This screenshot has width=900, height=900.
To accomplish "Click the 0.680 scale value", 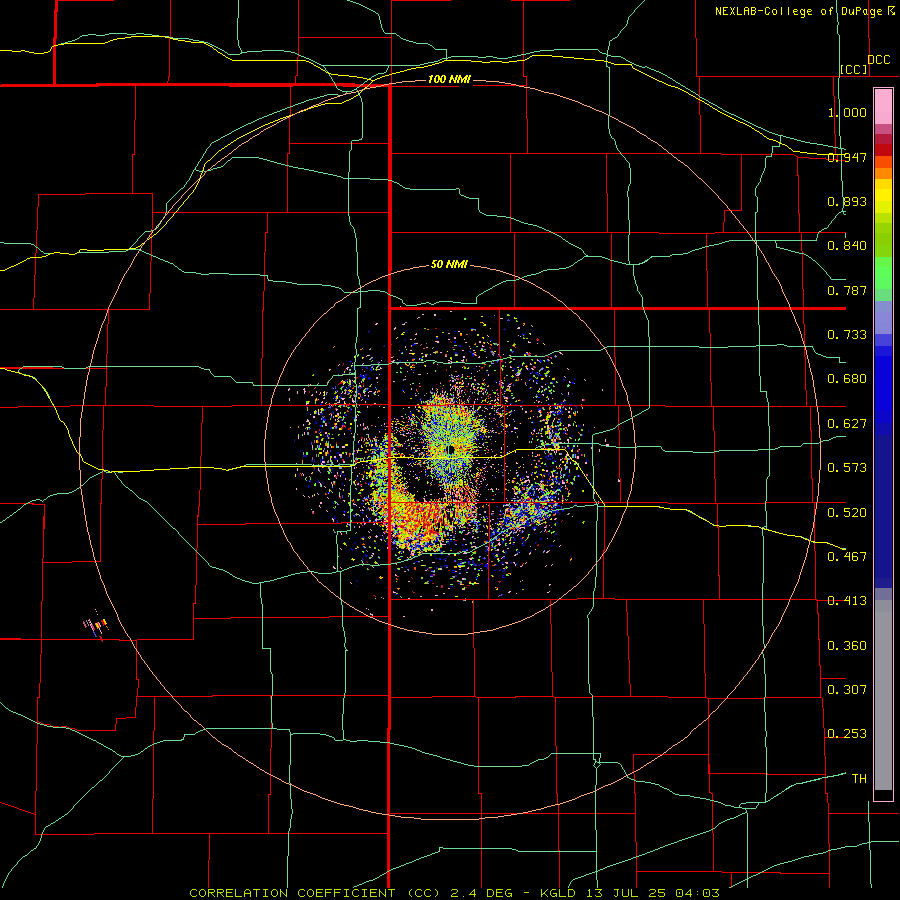I will [847, 379].
